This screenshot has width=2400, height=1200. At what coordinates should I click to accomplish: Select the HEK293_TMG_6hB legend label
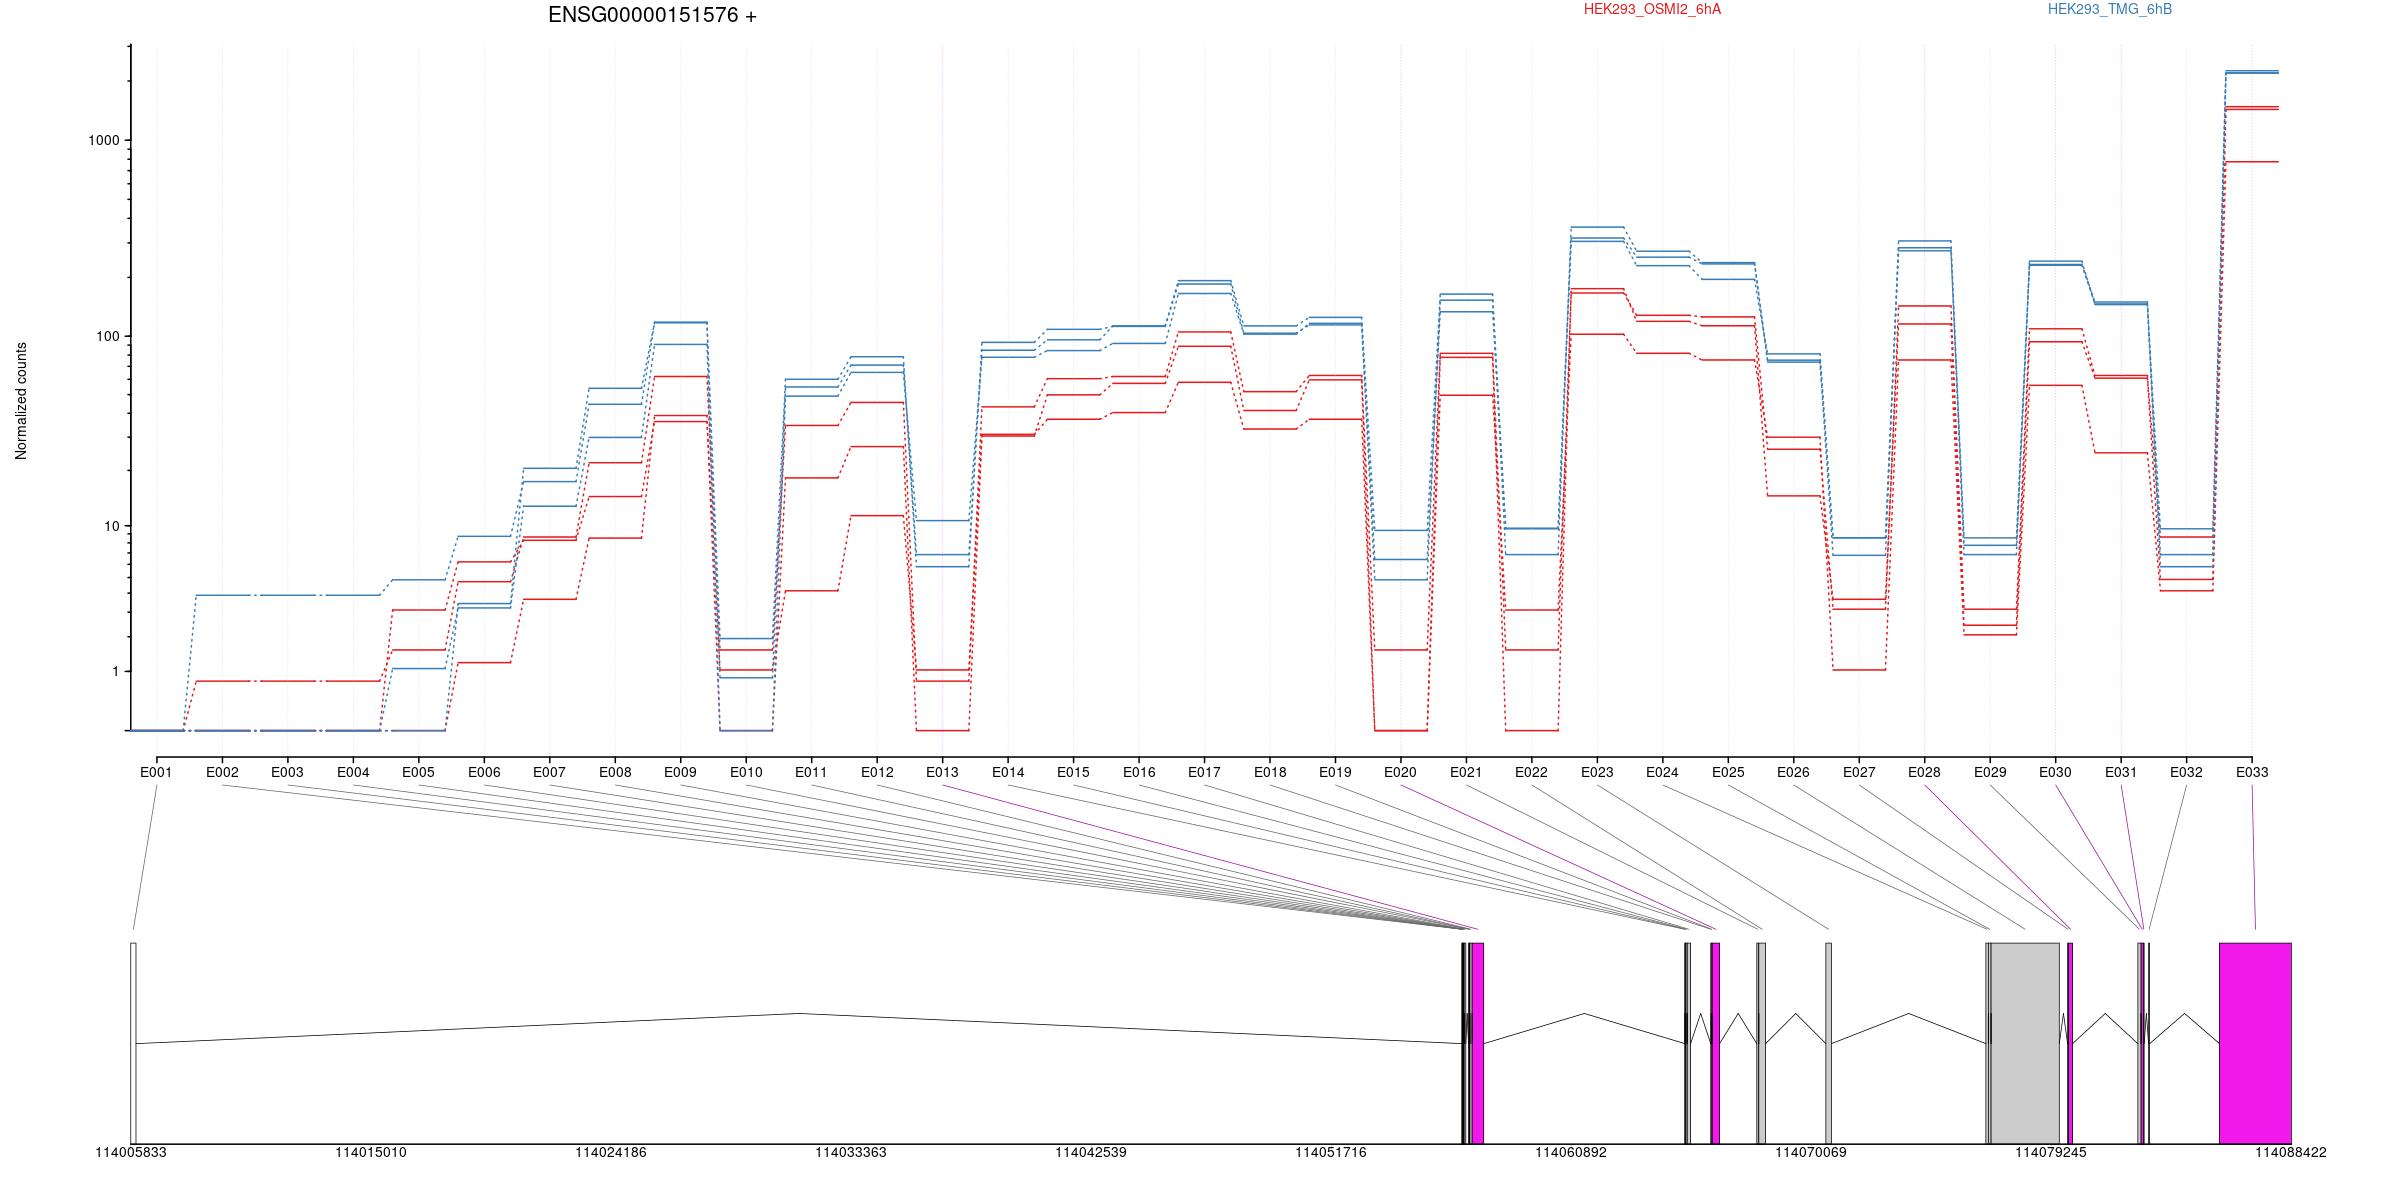(x=2110, y=9)
